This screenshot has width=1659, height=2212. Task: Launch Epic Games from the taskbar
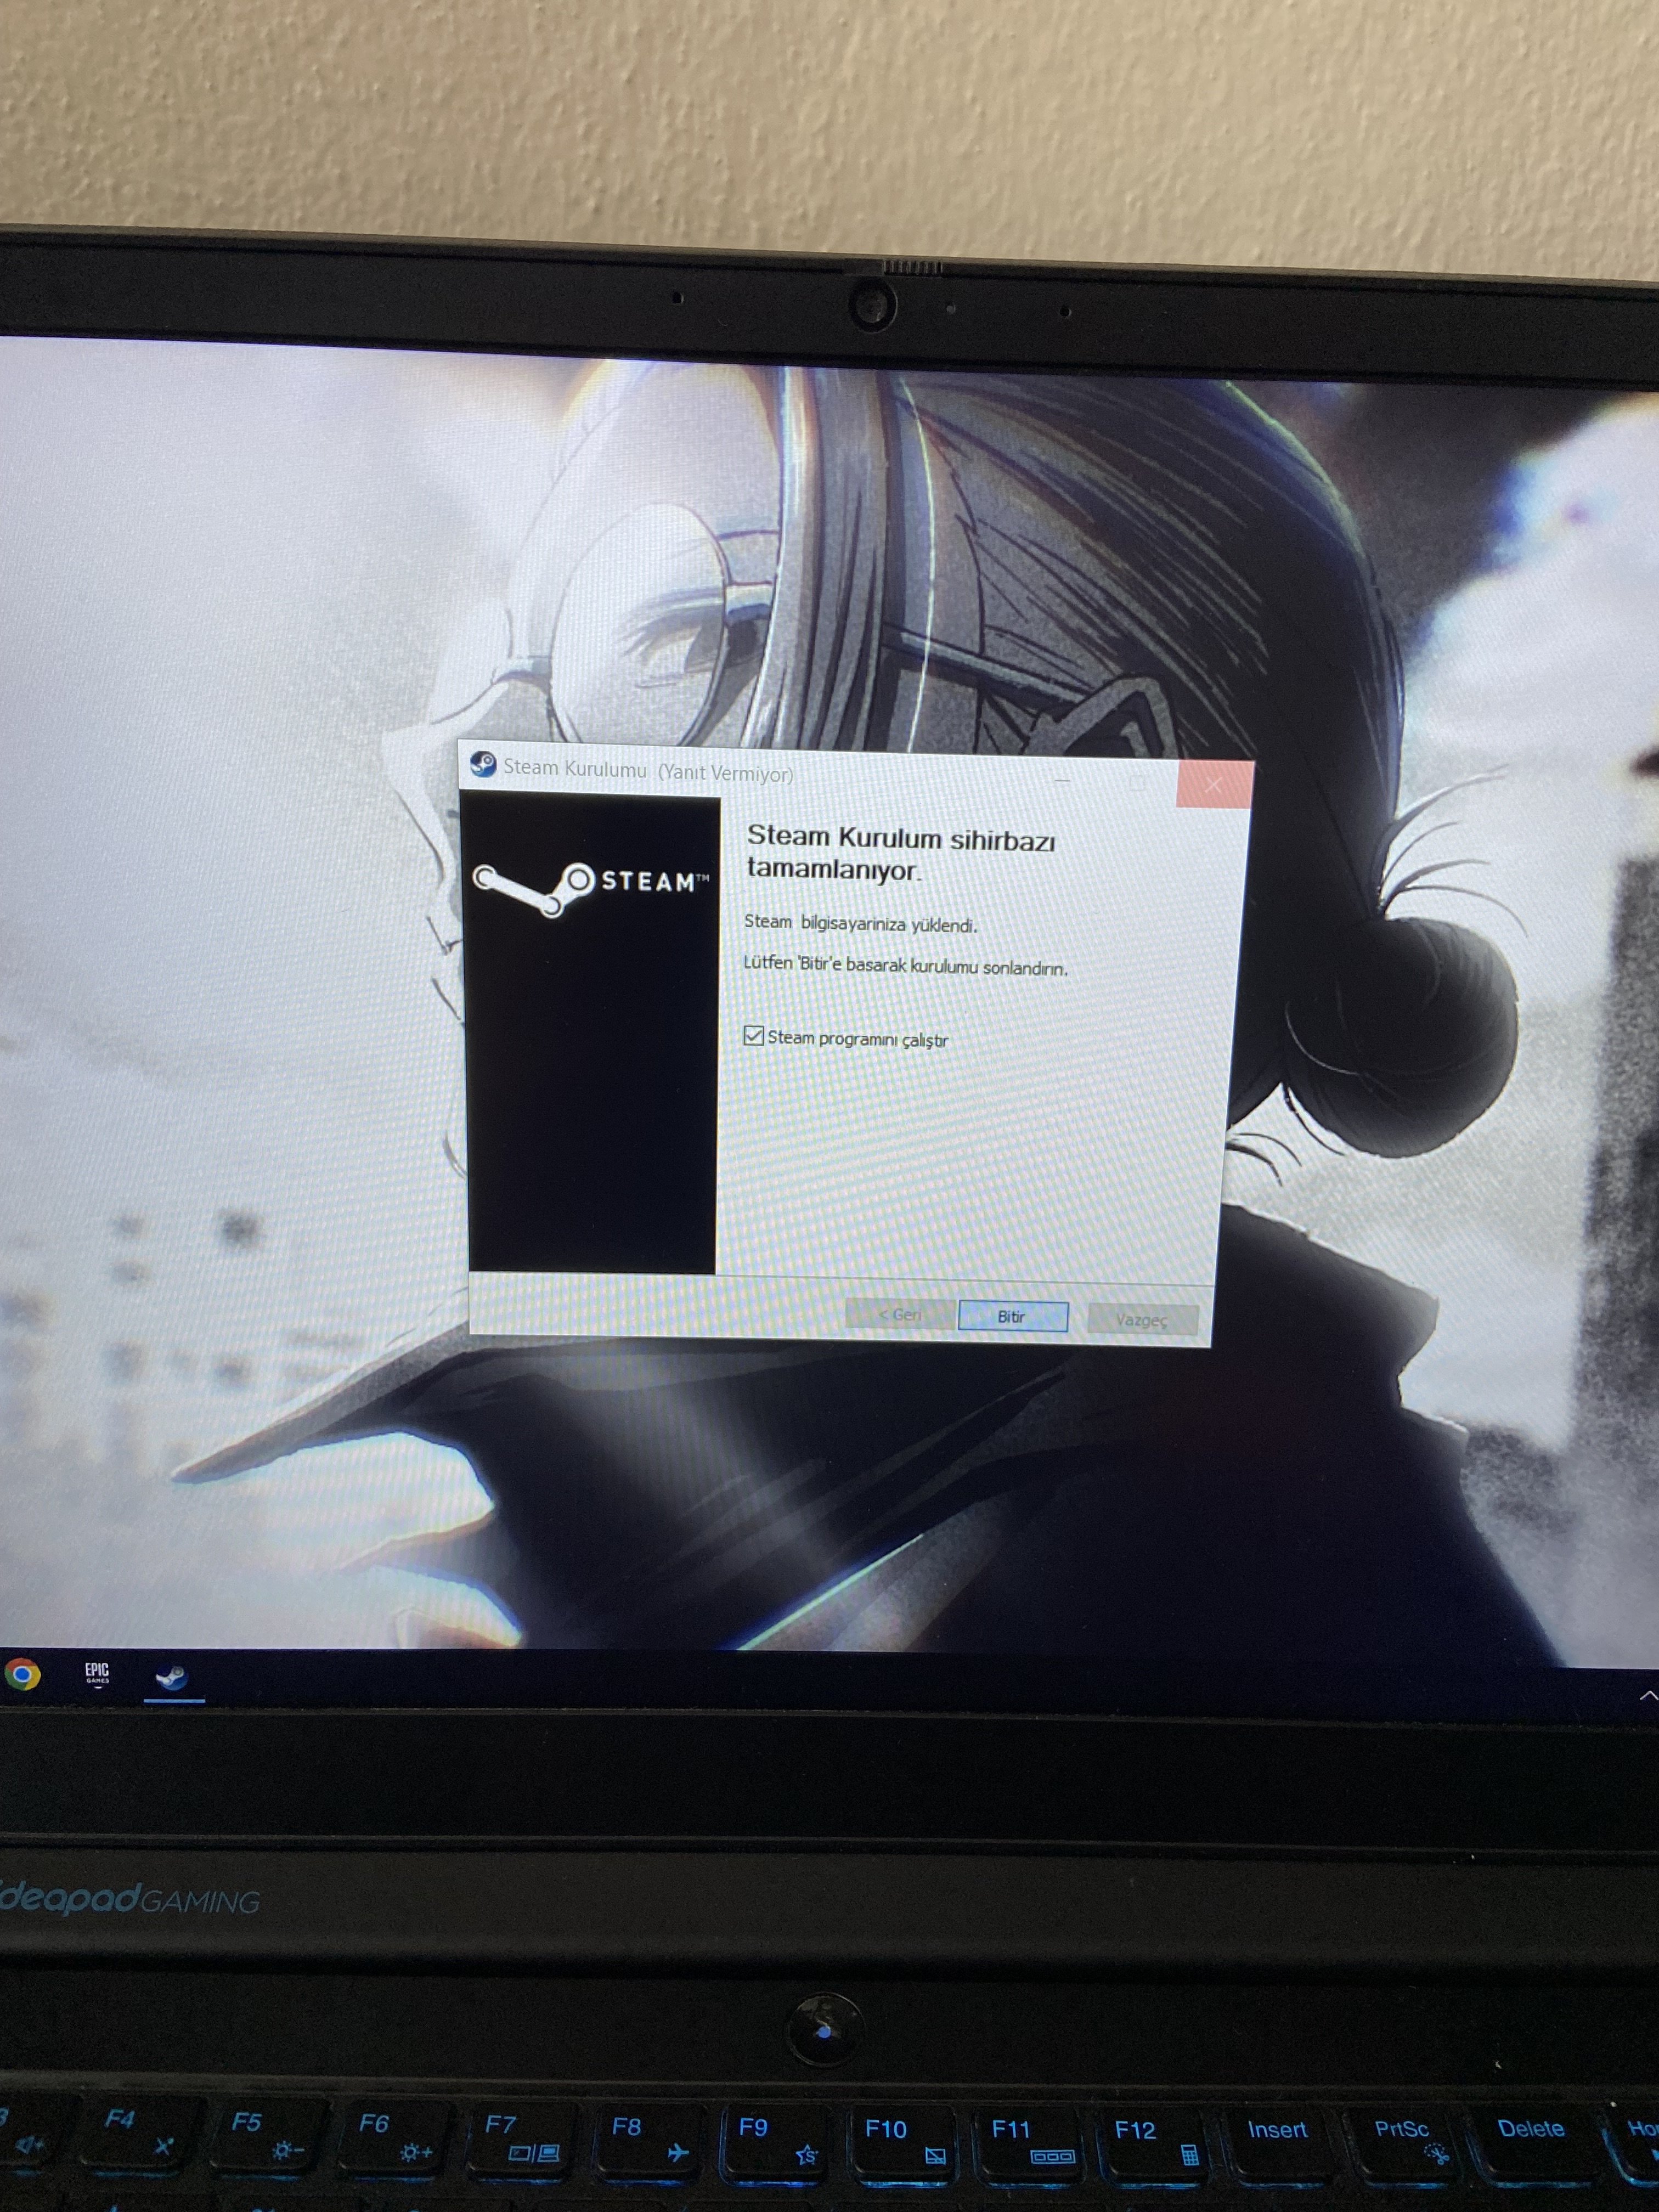click(x=97, y=1673)
